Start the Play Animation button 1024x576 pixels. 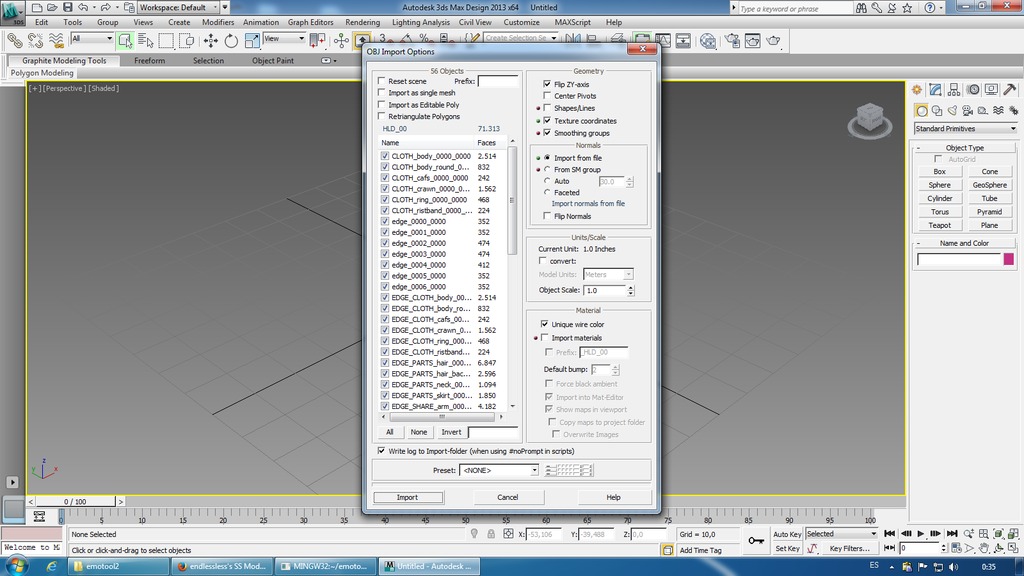click(x=921, y=534)
